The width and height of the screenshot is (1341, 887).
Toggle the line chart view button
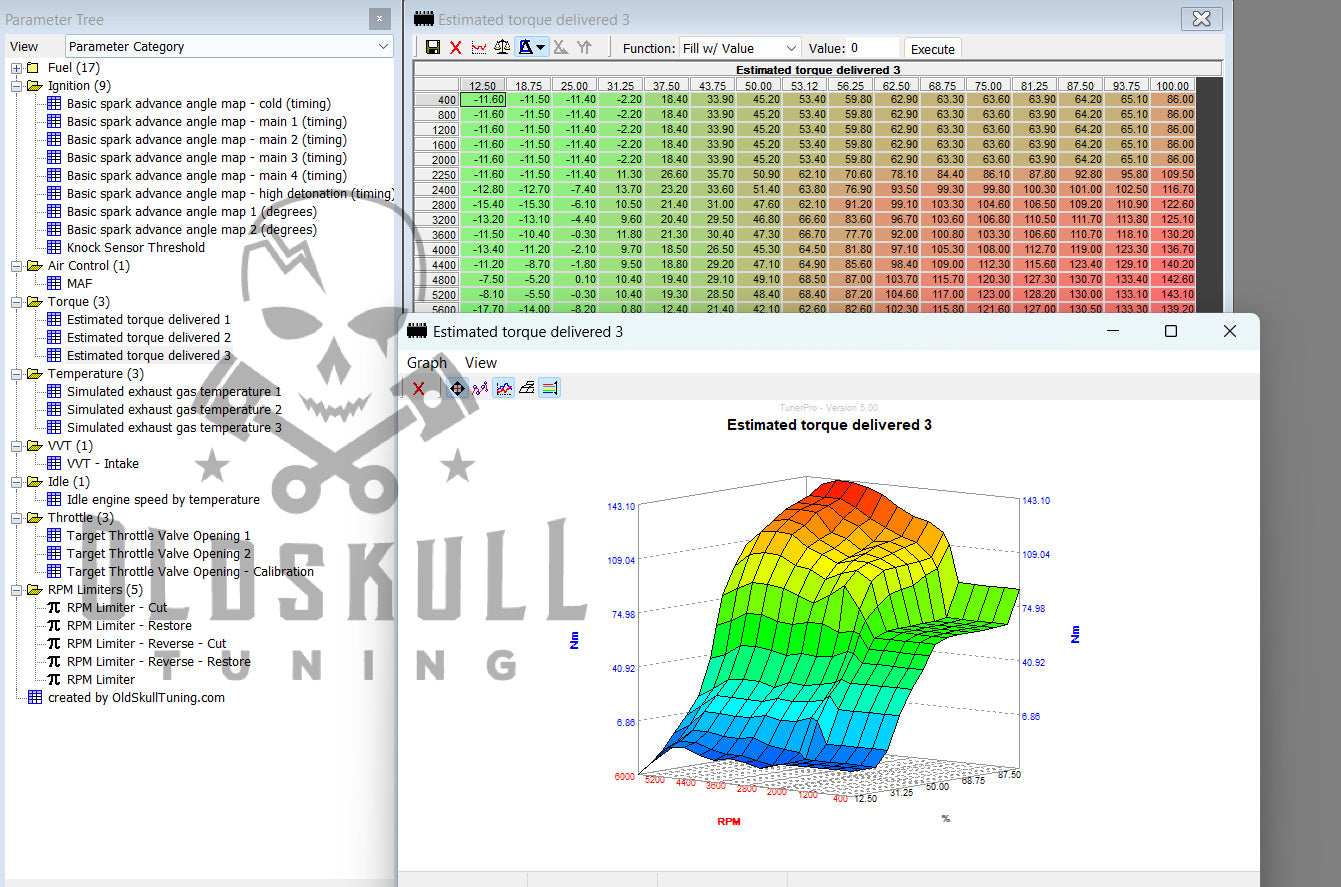click(504, 388)
